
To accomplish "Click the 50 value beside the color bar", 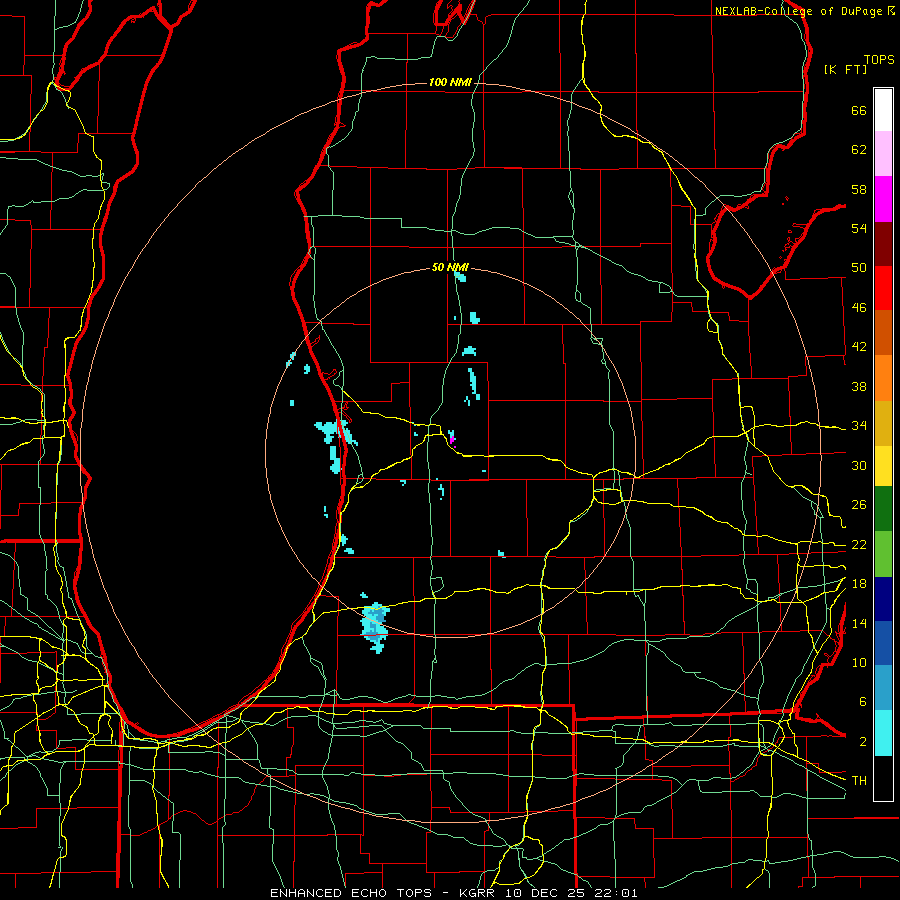I will pyautogui.click(x=859, y=268).
